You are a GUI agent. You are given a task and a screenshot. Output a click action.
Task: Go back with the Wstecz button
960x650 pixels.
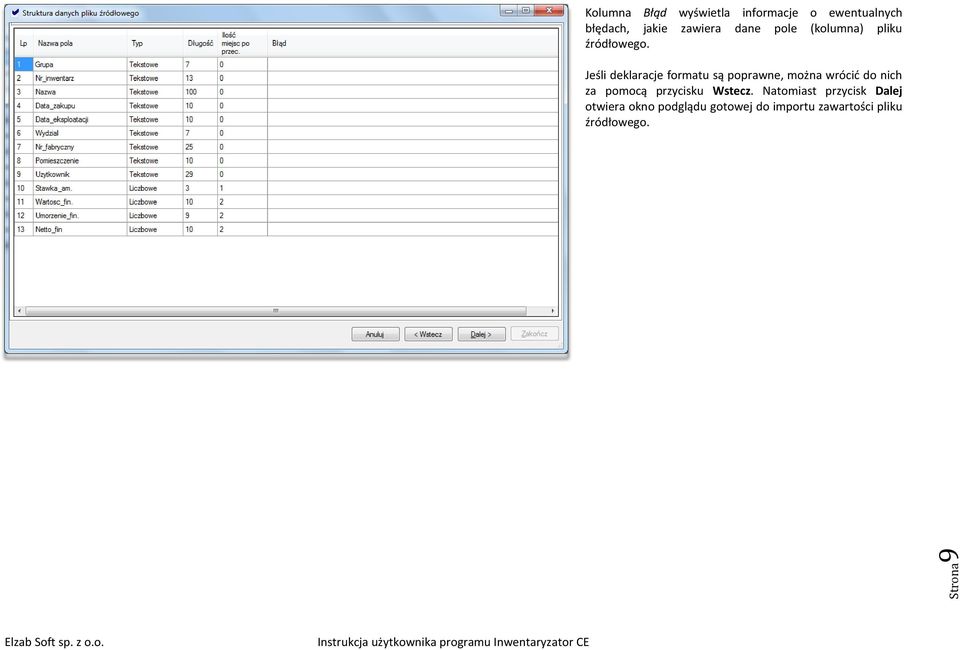pyautogui.click(x=428, y=334)
